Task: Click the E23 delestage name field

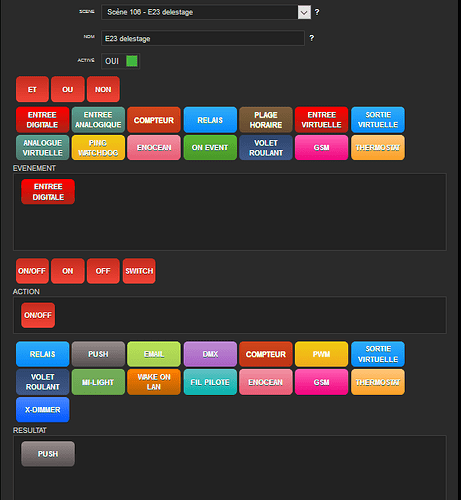Action: [203, 38]
